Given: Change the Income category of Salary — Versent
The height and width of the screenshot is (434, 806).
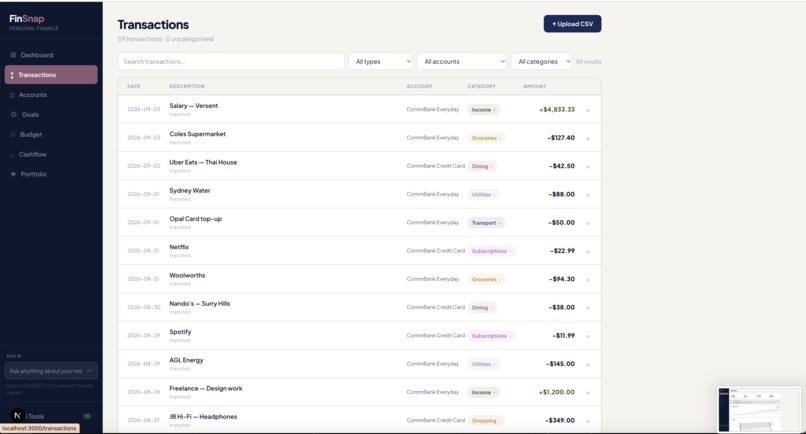Looking at the screenshot, I should [x=483, y=110].
